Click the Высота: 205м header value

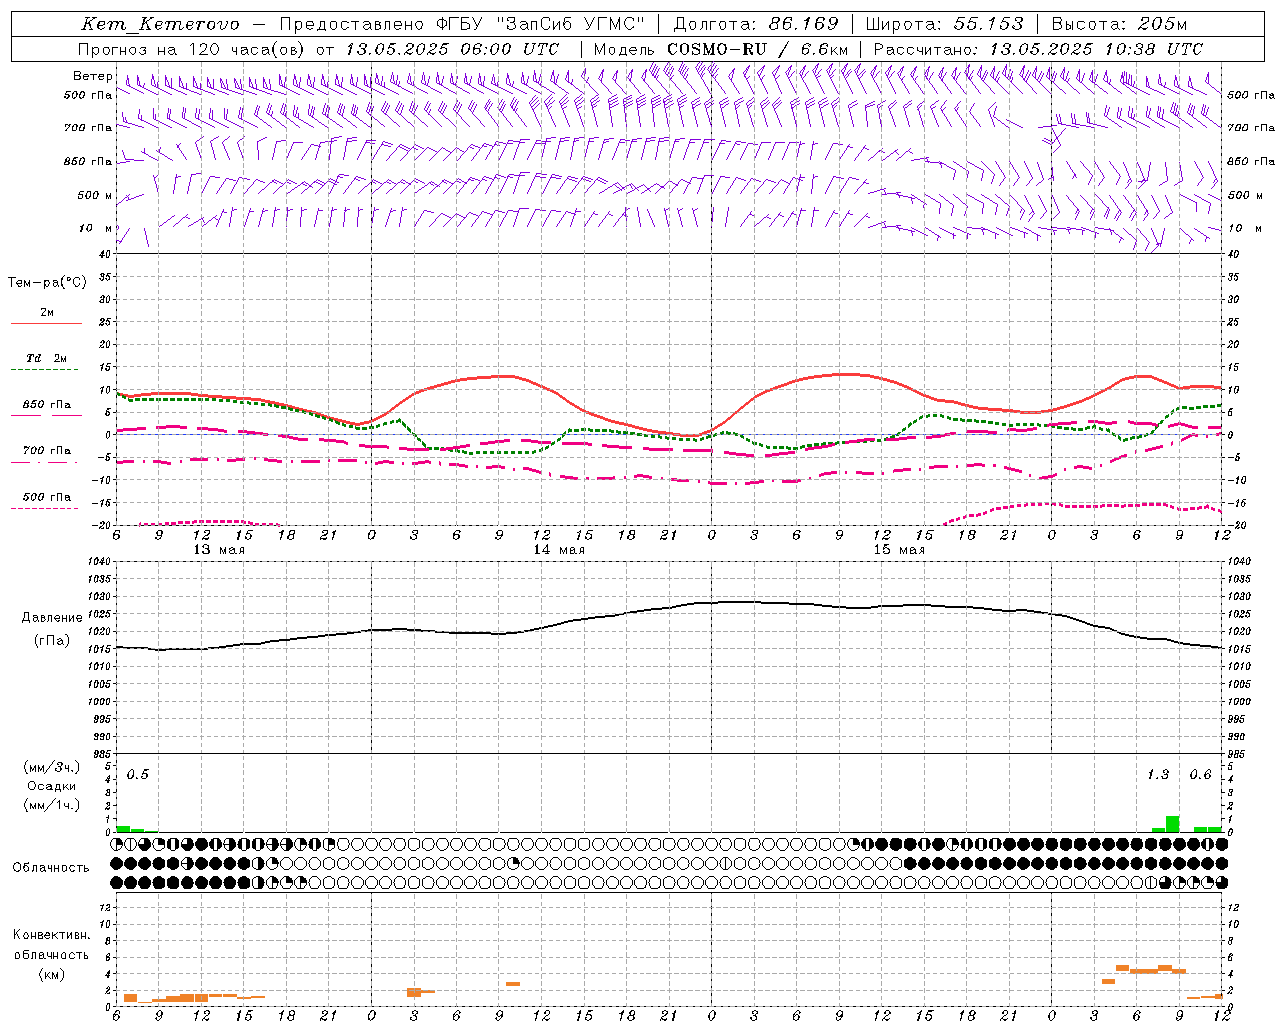1120,24
